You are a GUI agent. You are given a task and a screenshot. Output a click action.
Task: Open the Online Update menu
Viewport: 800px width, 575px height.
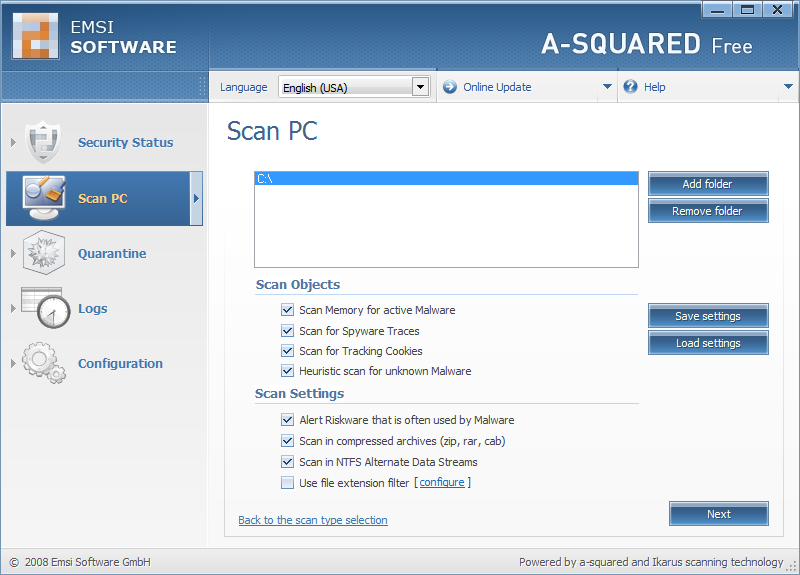[x=497, y=87]
